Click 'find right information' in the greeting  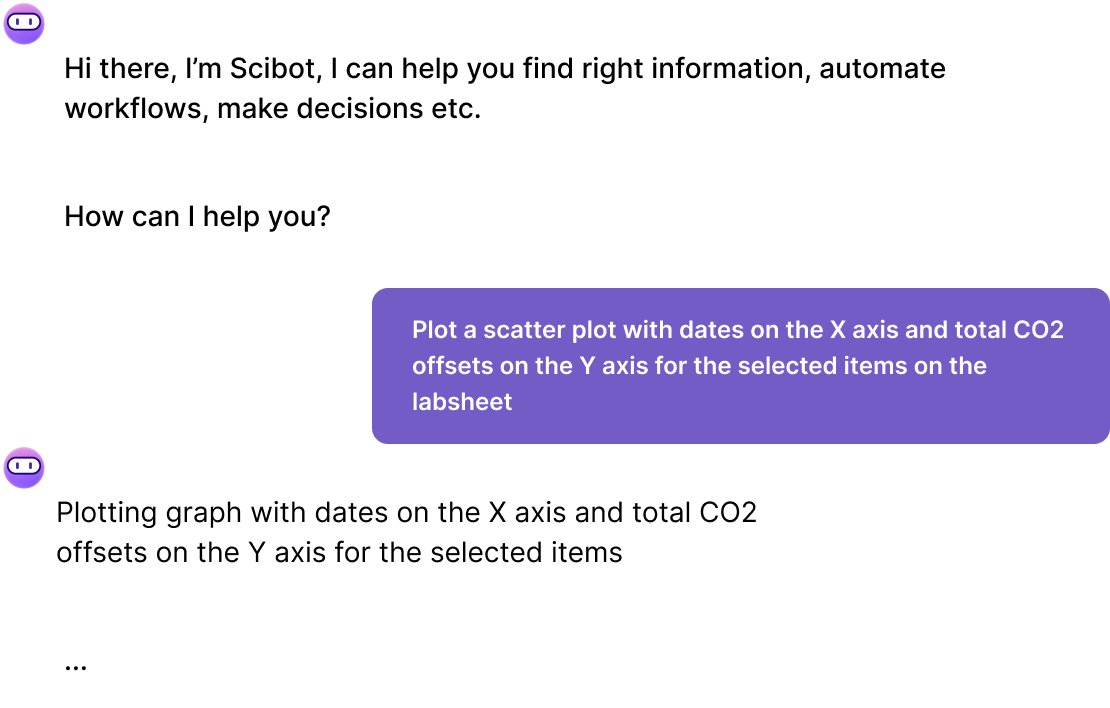pos(663,69)
